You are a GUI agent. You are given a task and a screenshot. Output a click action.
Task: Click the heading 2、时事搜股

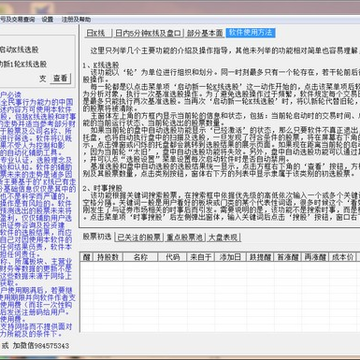[x=103, y=188]
